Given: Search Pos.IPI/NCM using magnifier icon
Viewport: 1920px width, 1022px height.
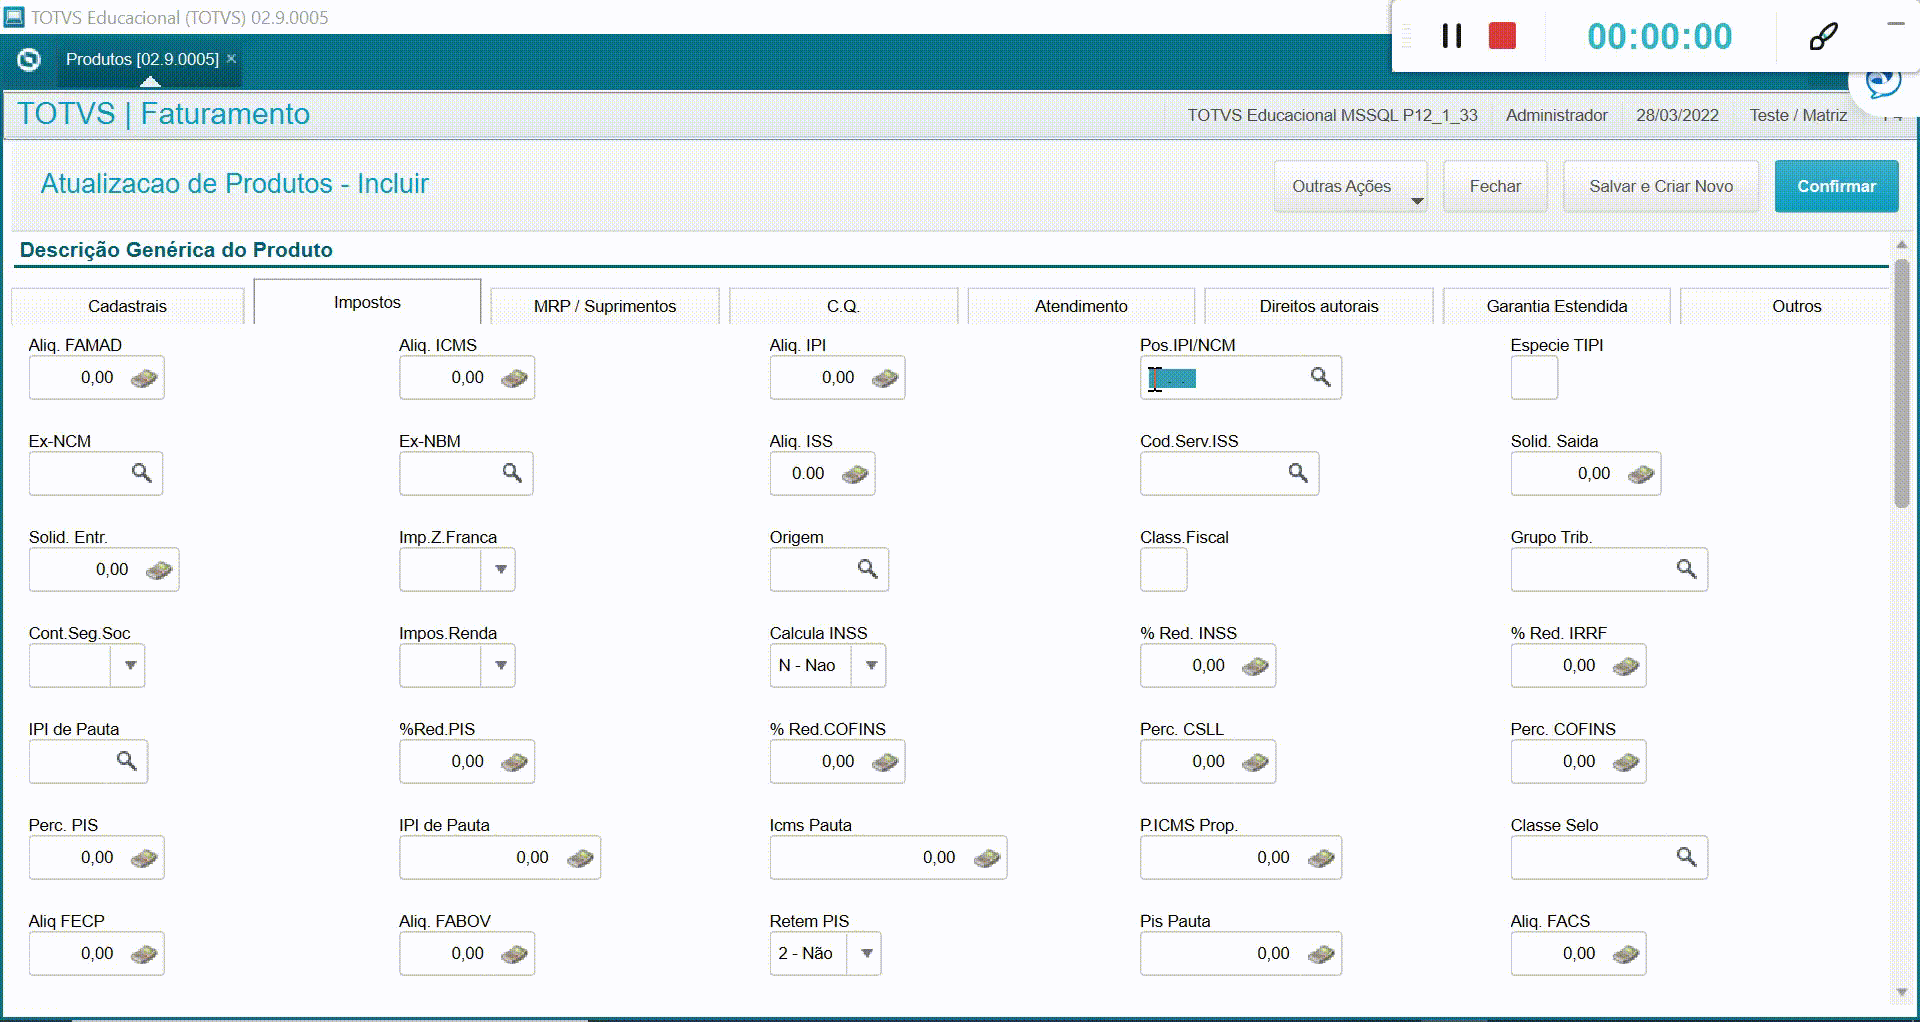Looking at the screenshot, I should tap(1321, 377).
